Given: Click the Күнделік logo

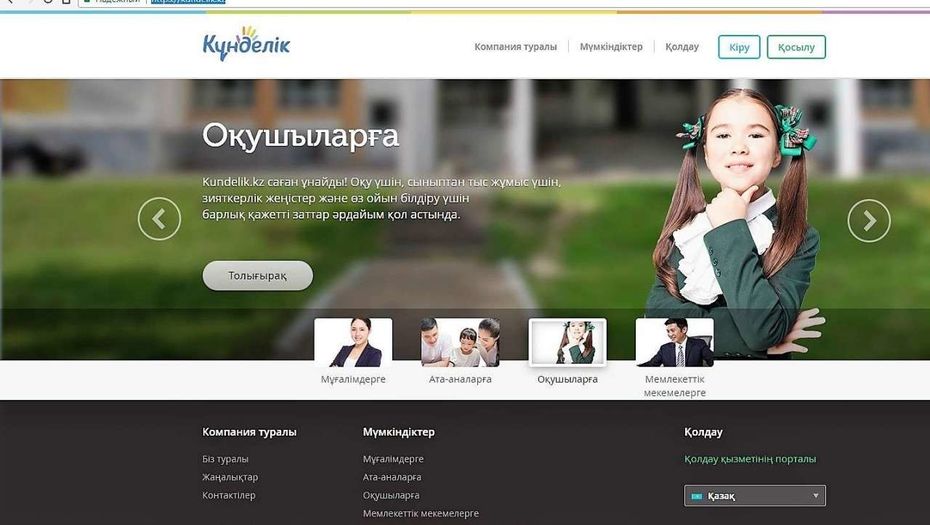Looking at the screenshot, I should pyautogui.click(x=245, y=45).
